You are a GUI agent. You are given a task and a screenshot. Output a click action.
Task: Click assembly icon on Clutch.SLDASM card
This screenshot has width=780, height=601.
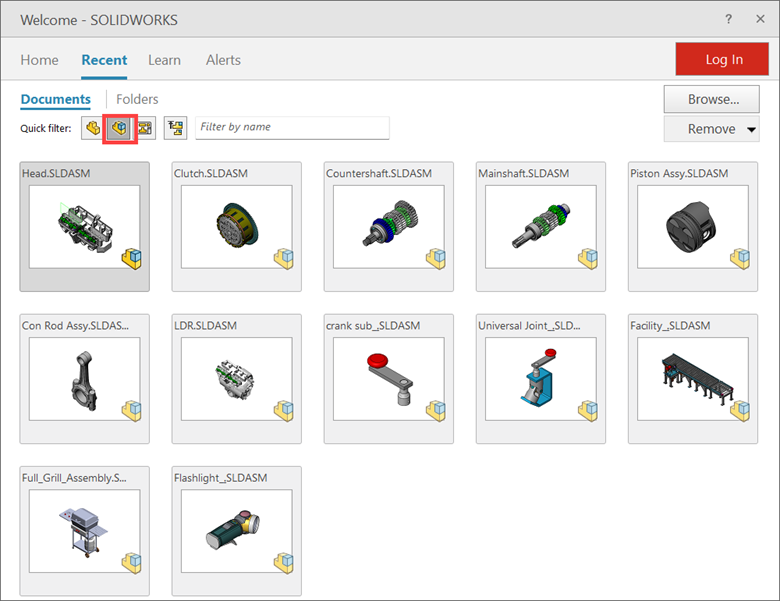click(x=284, y=259)
